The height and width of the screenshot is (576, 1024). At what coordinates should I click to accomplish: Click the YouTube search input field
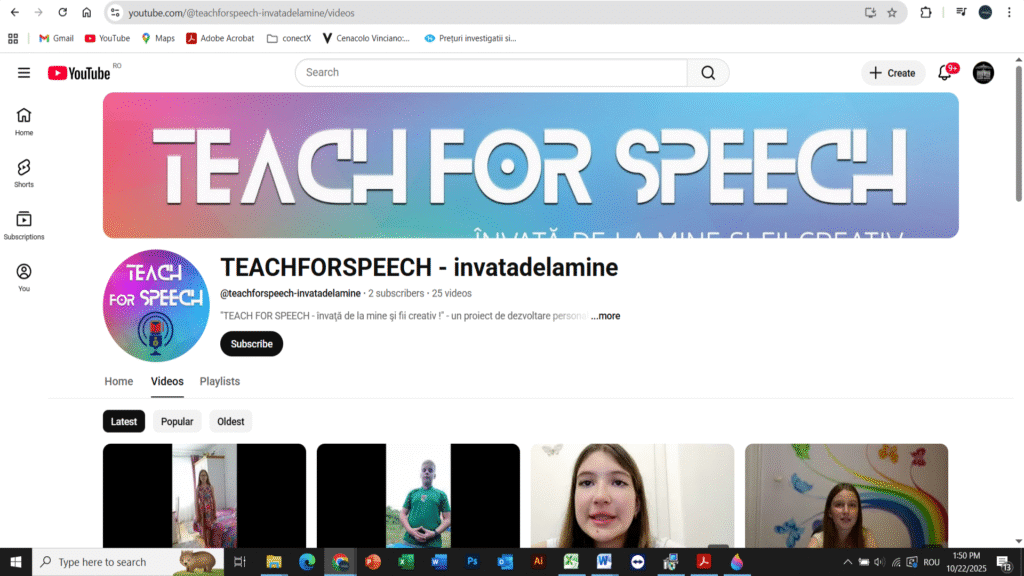coord(490,73)
